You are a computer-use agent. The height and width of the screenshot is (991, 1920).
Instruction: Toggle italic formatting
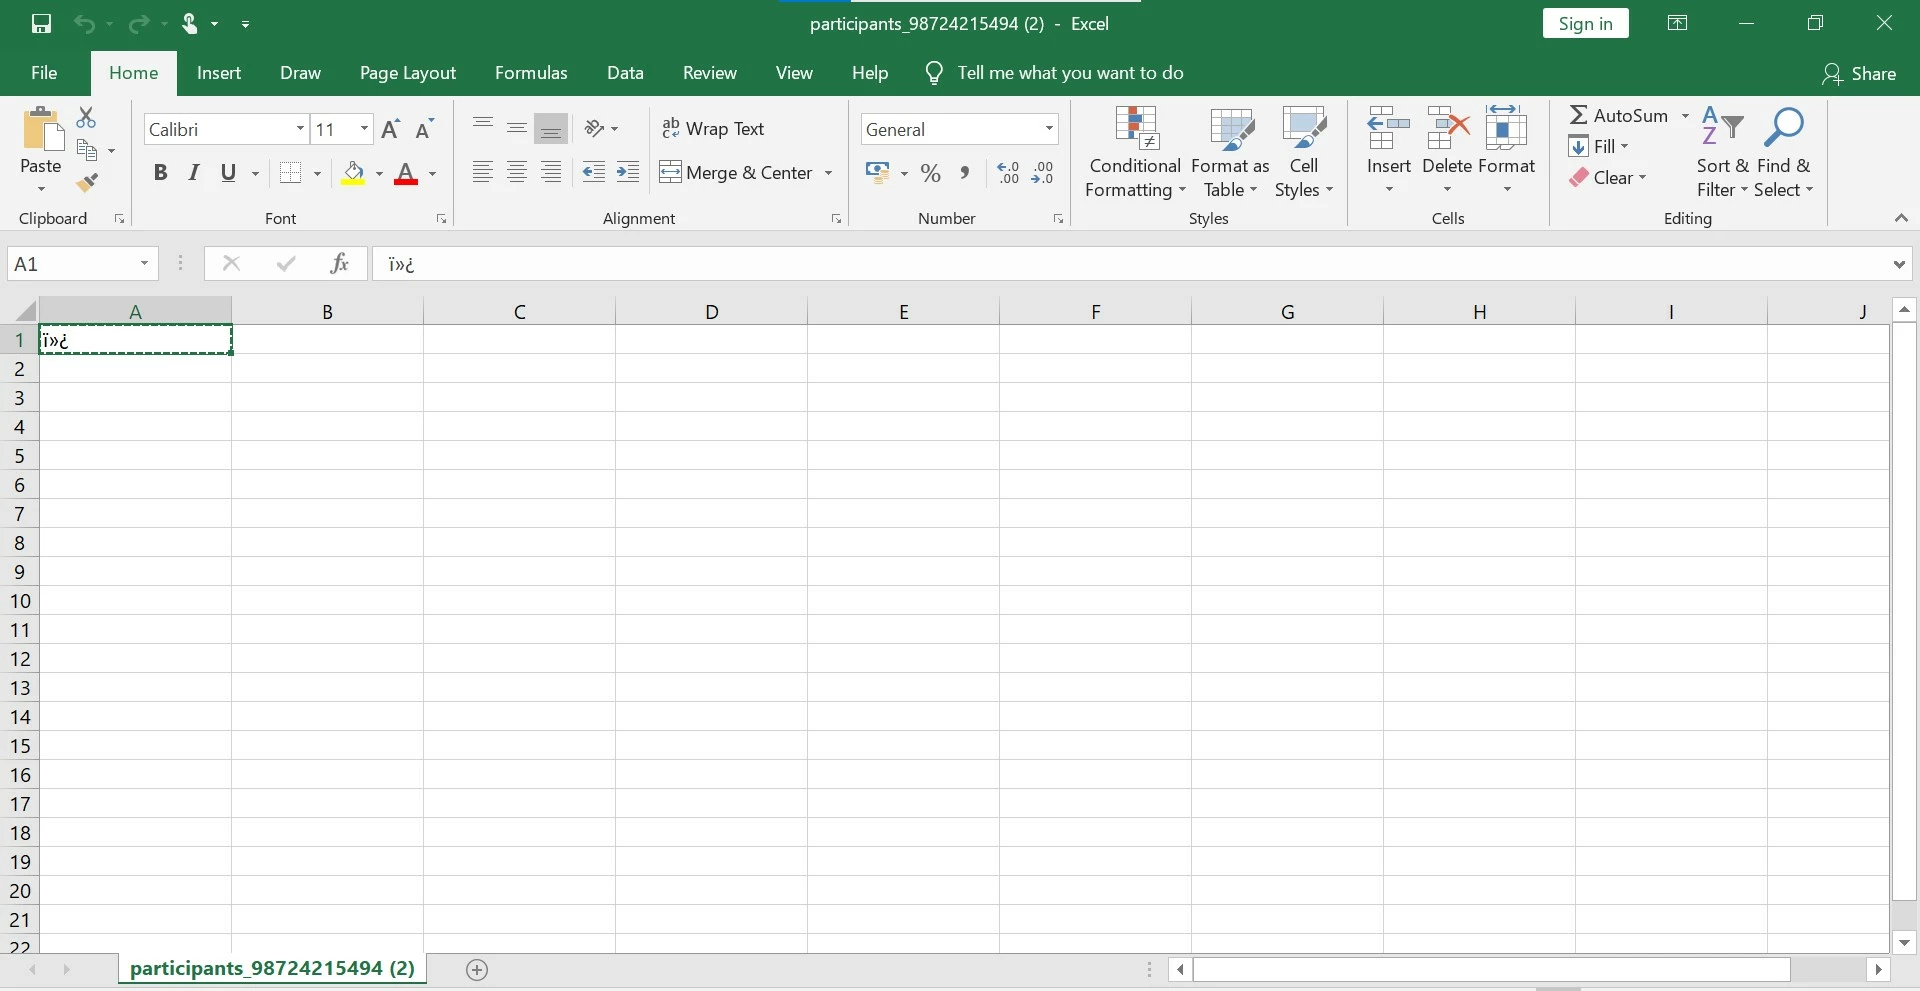[194, 173]
